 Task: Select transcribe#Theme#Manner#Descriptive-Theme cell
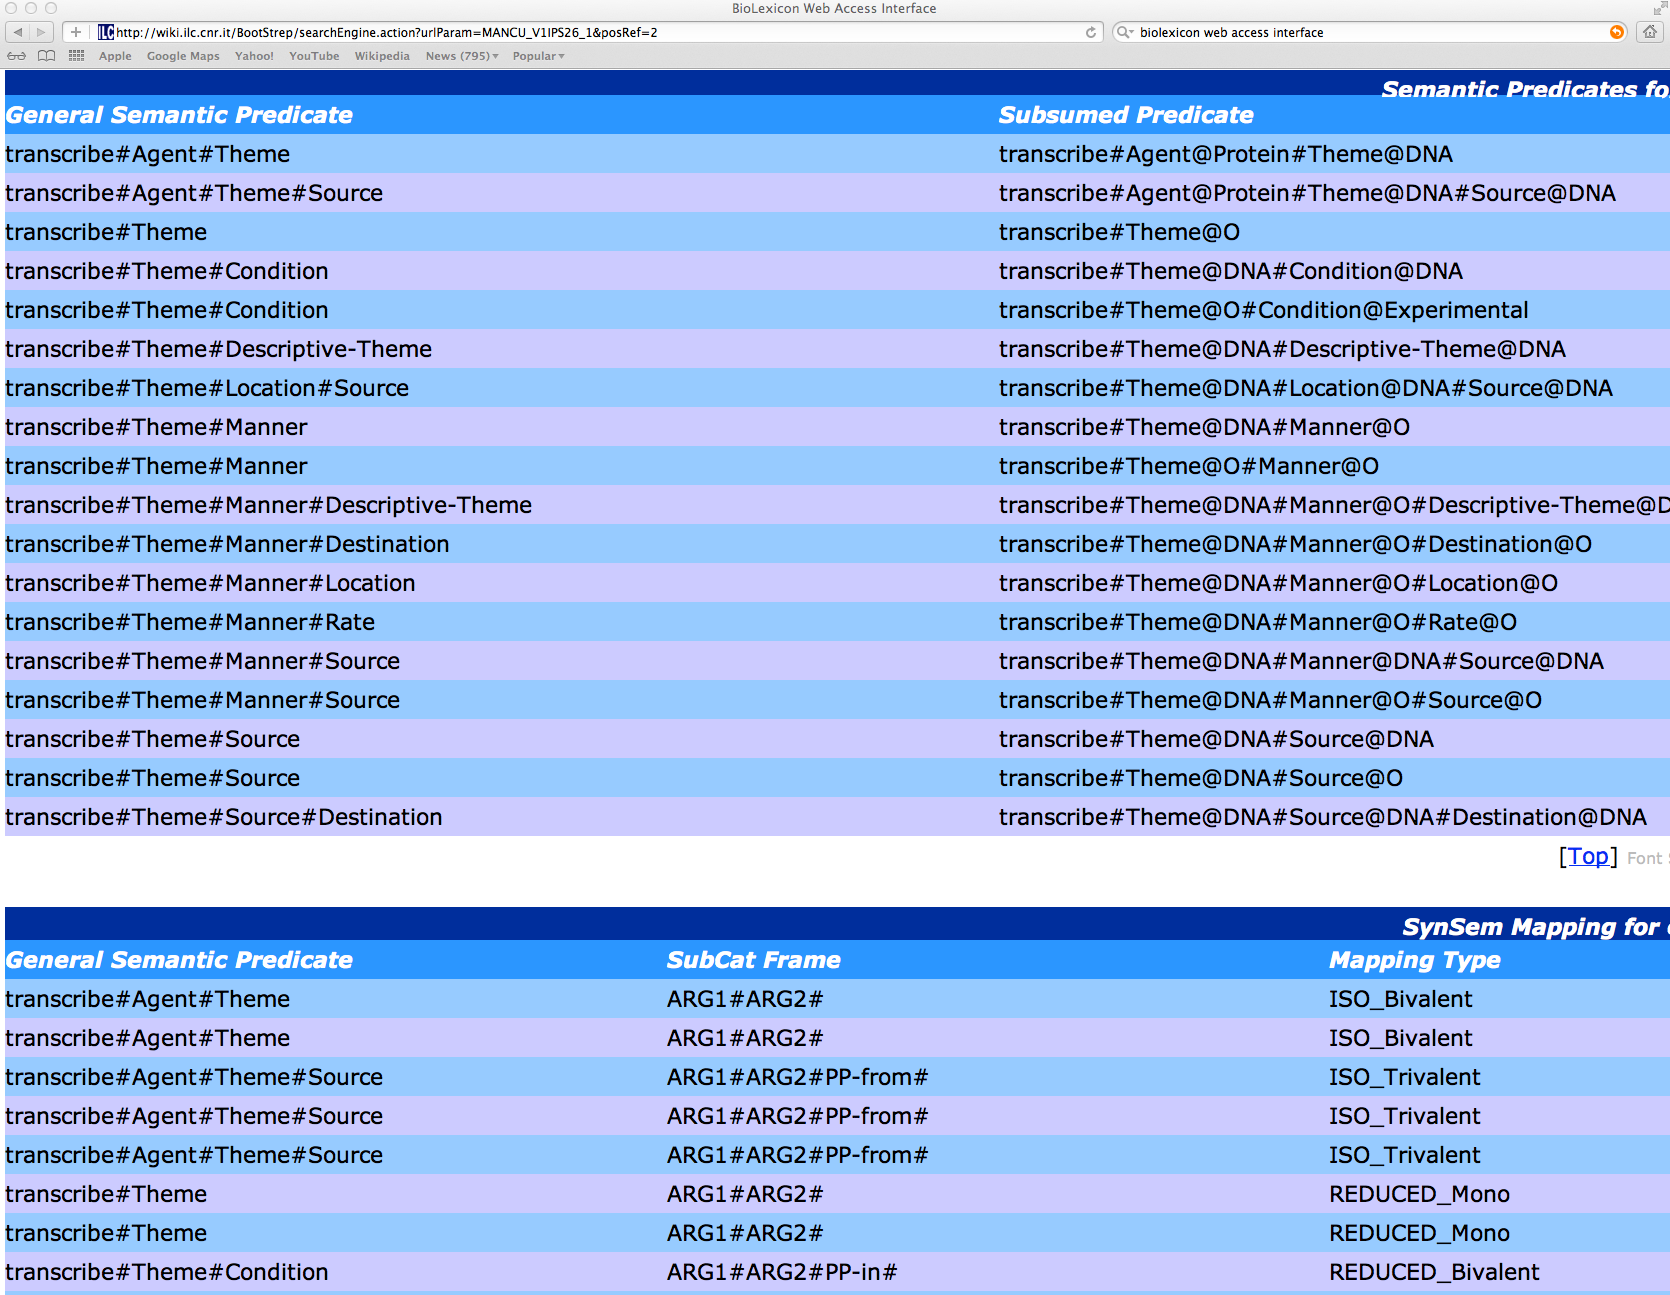pos(268,505)
